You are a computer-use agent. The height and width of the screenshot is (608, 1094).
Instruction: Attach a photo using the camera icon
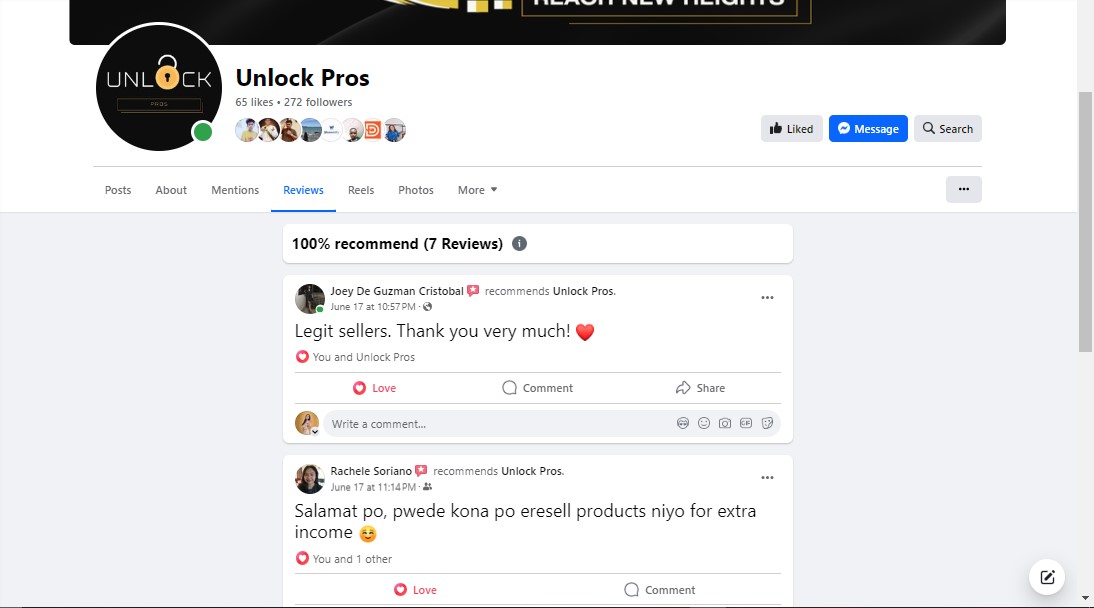(725, 423)
